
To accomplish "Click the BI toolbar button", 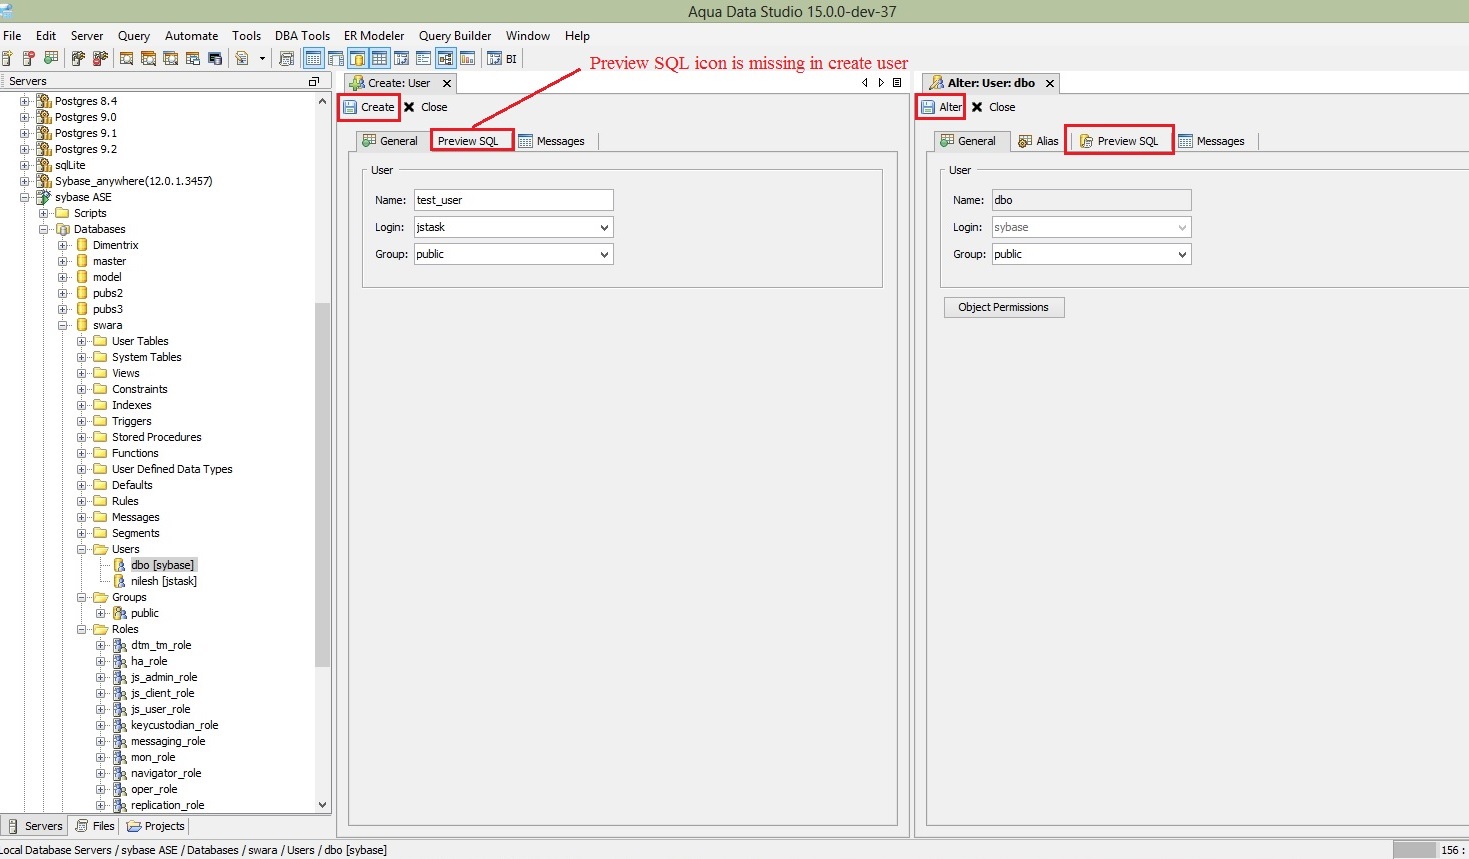I will click(x=502, y=59).
